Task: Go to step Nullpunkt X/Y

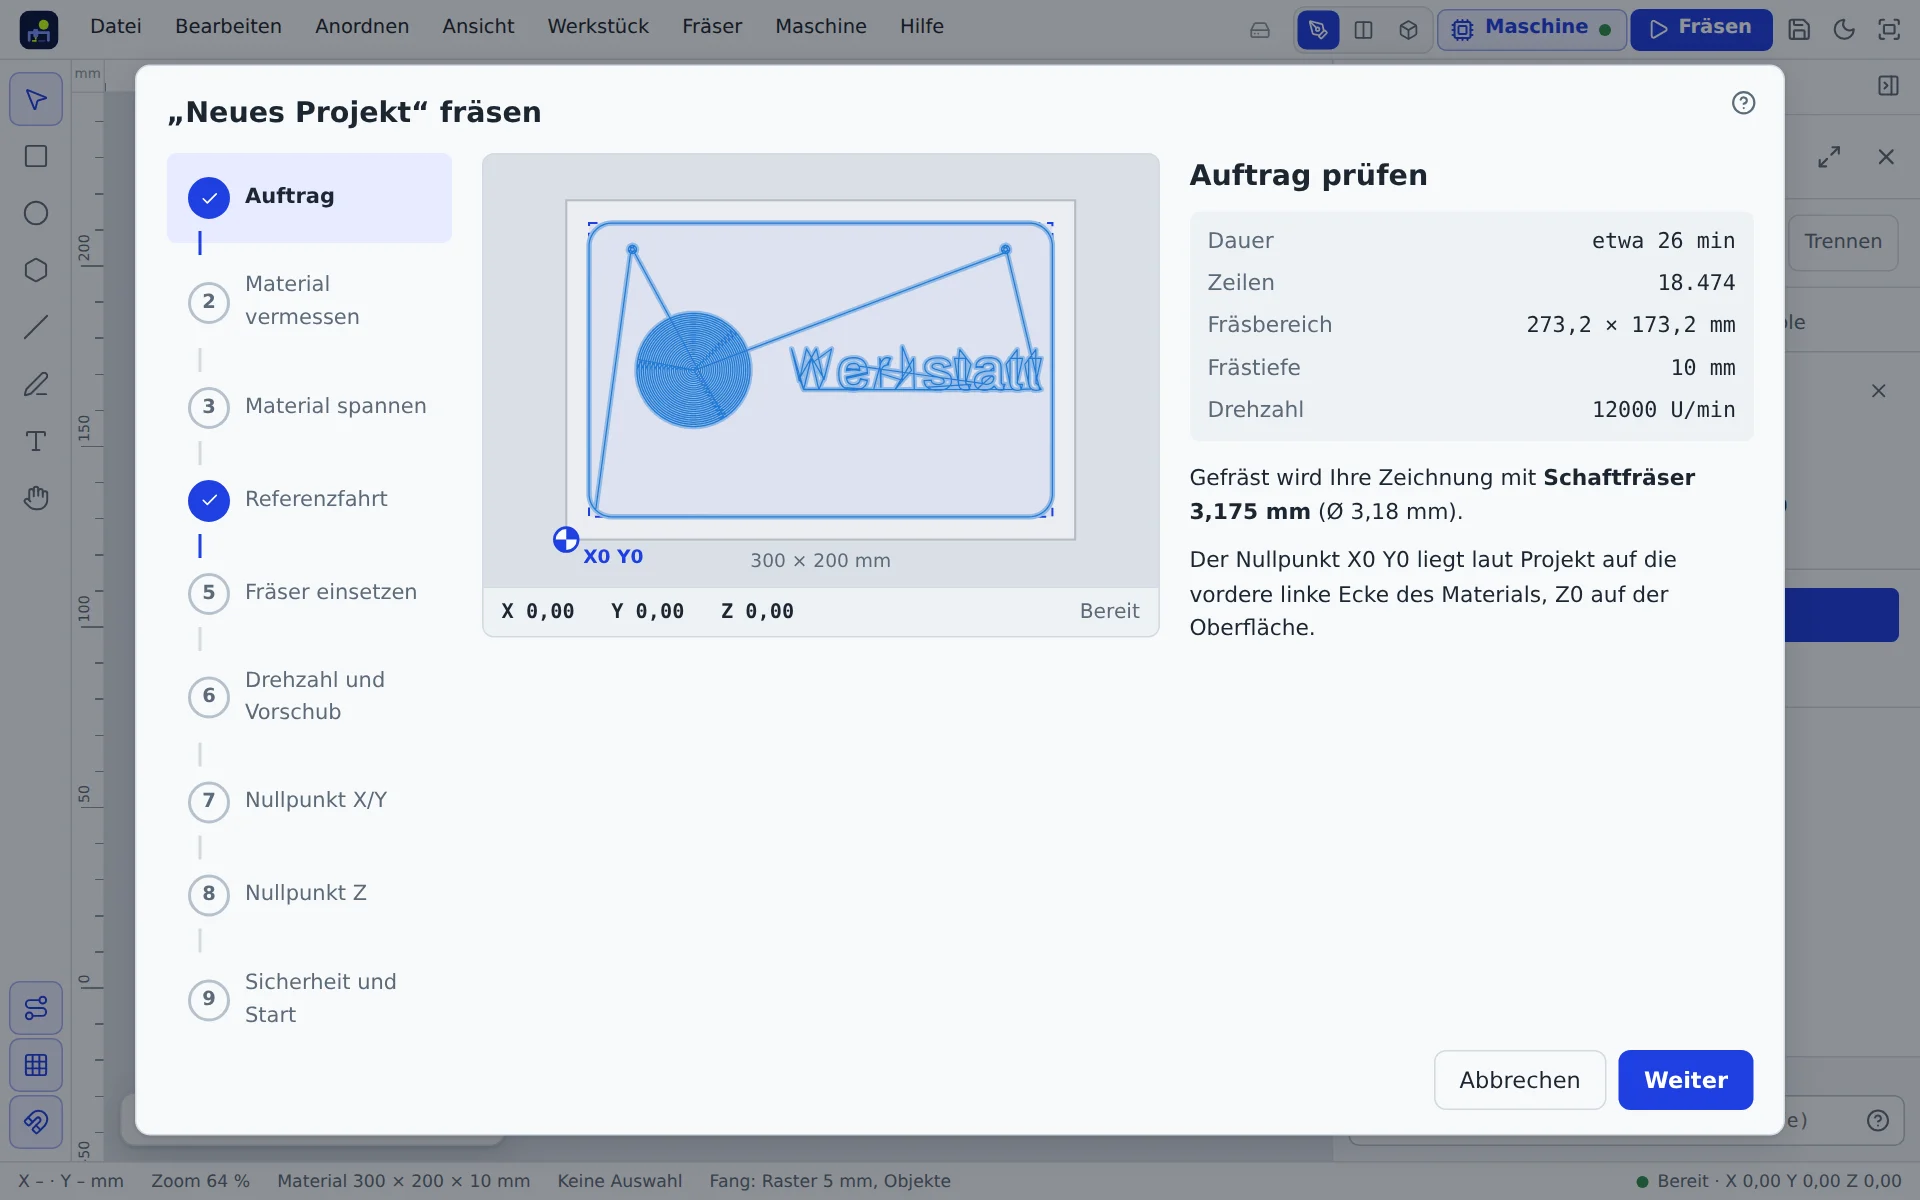Action: tap(309, 801)
